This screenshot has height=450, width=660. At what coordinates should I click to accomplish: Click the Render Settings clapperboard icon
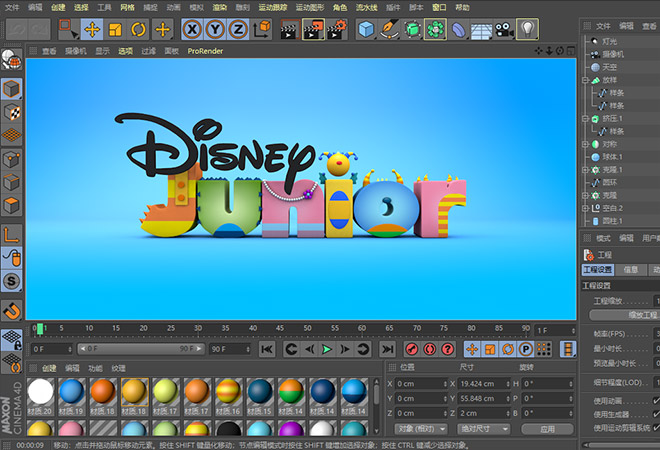(338, 29)
